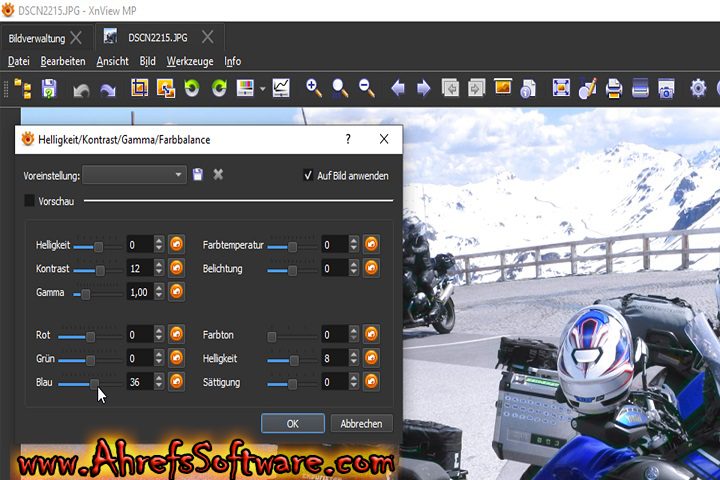
Task: Click the Save file toolbar icon
Action: click(48, 89)
